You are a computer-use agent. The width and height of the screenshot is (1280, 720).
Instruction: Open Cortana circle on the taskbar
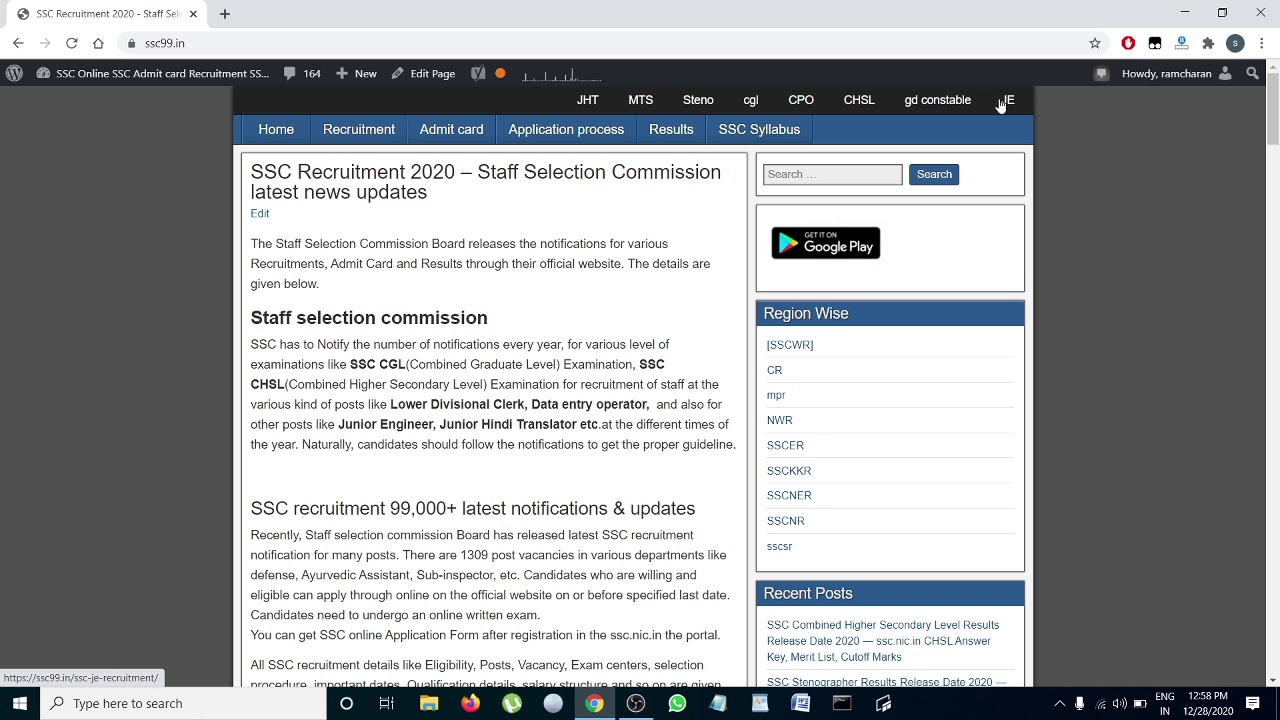(x=346, y=703)
